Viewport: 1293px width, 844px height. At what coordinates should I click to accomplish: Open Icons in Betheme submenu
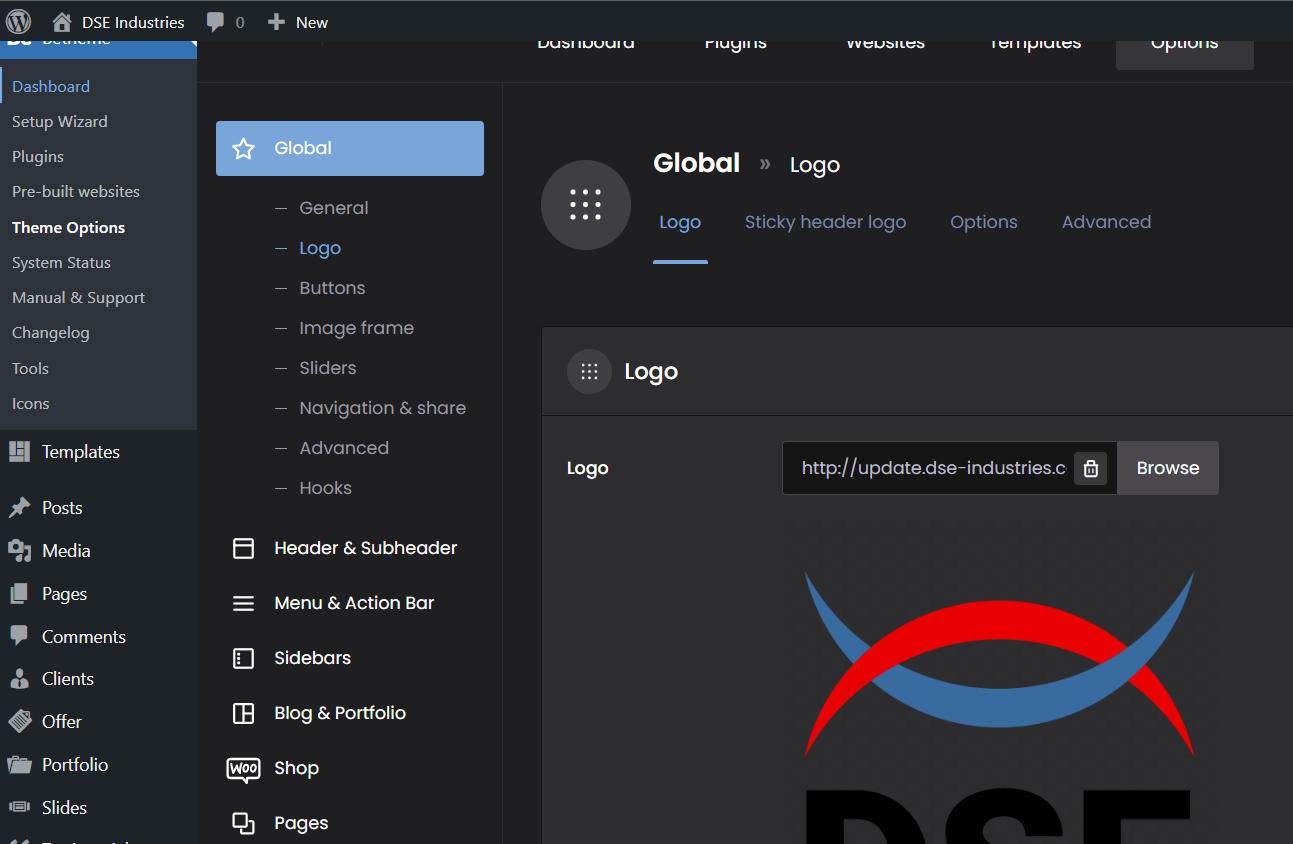[x=31, y=403]
